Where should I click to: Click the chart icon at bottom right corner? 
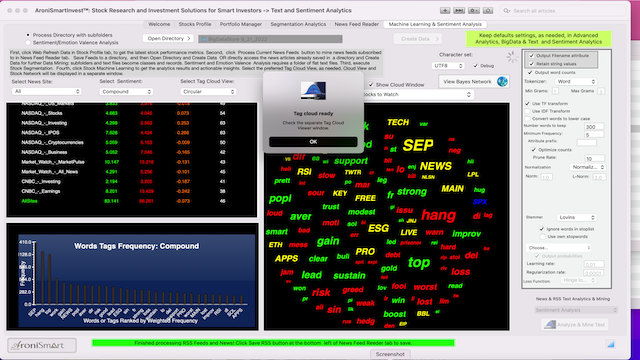[611, 344]
